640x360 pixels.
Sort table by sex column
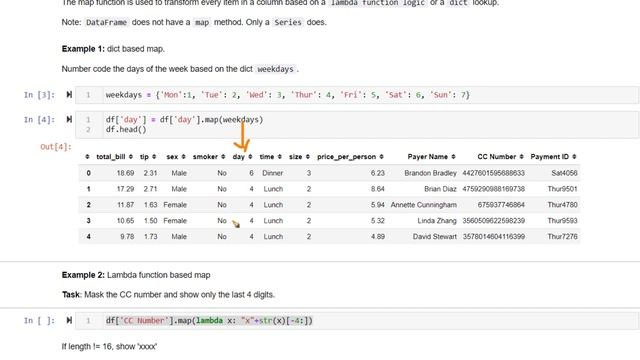click(x=183, y=157)
